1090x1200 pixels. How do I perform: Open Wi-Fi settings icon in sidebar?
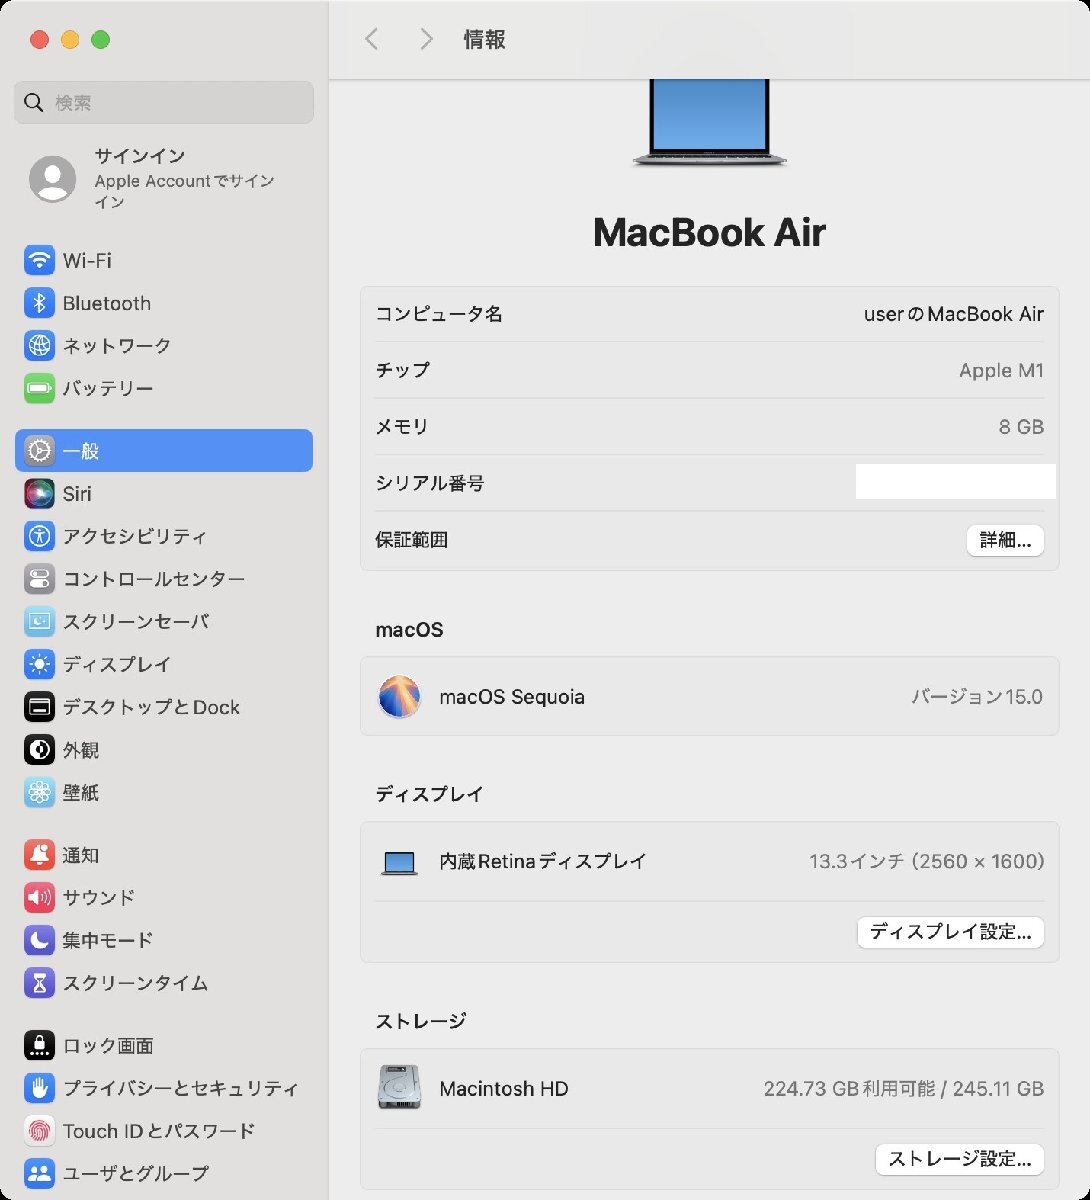(39, 261)
